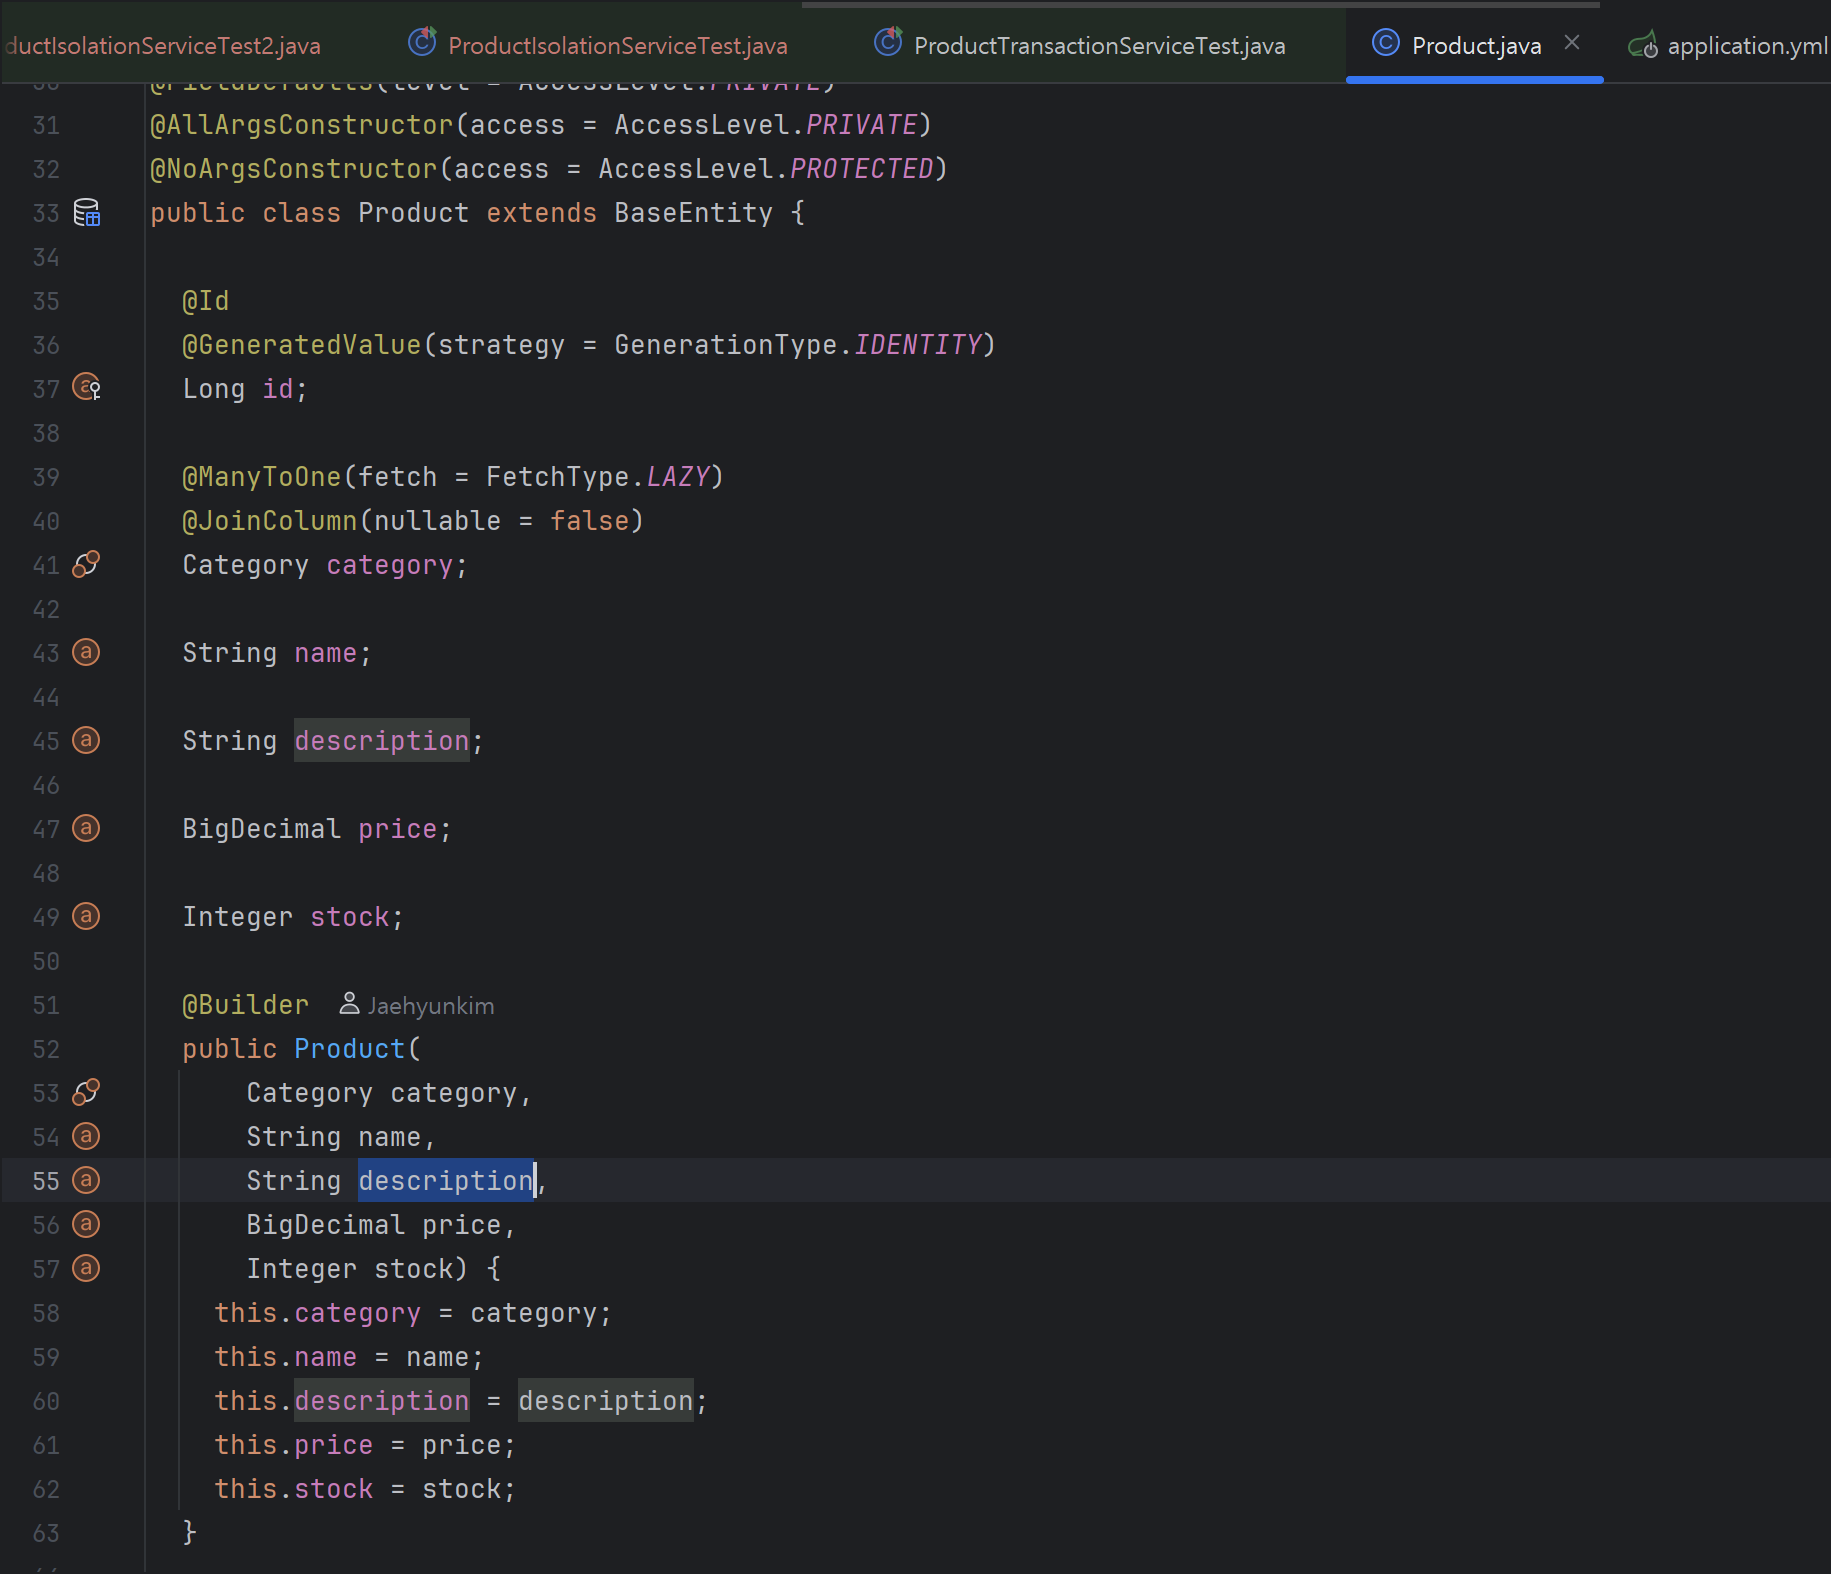Click the attribute gutter icon on line 54
This screenshot has width=1831, height=1574.
tap(87, 1137)
